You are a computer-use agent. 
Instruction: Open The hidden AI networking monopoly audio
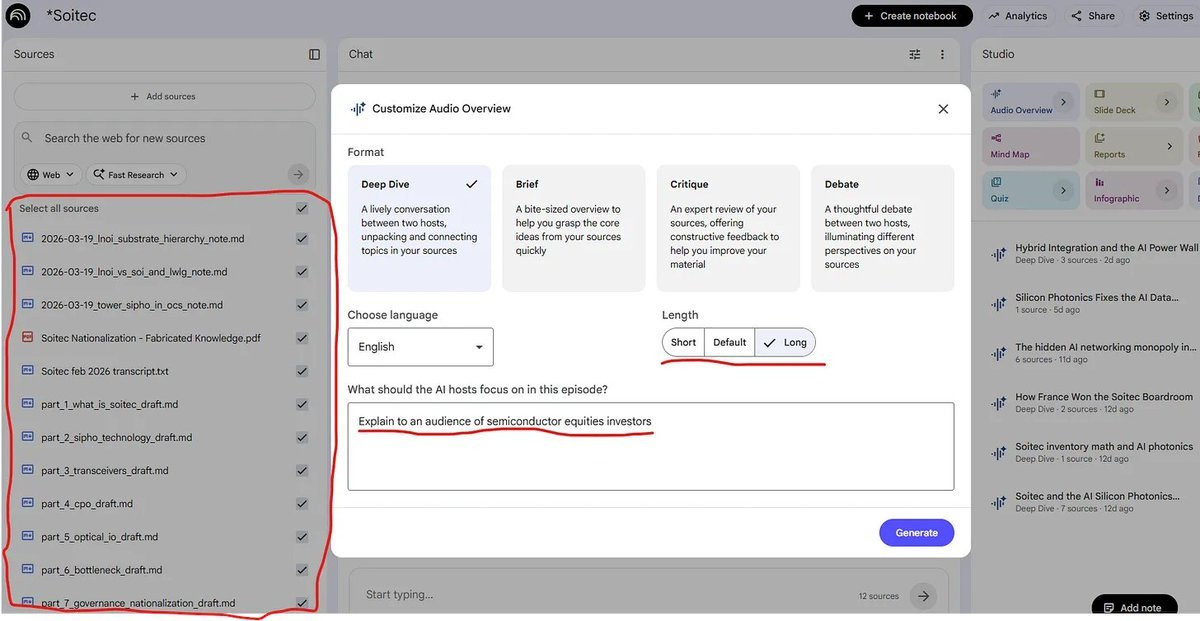point(1093,353)
